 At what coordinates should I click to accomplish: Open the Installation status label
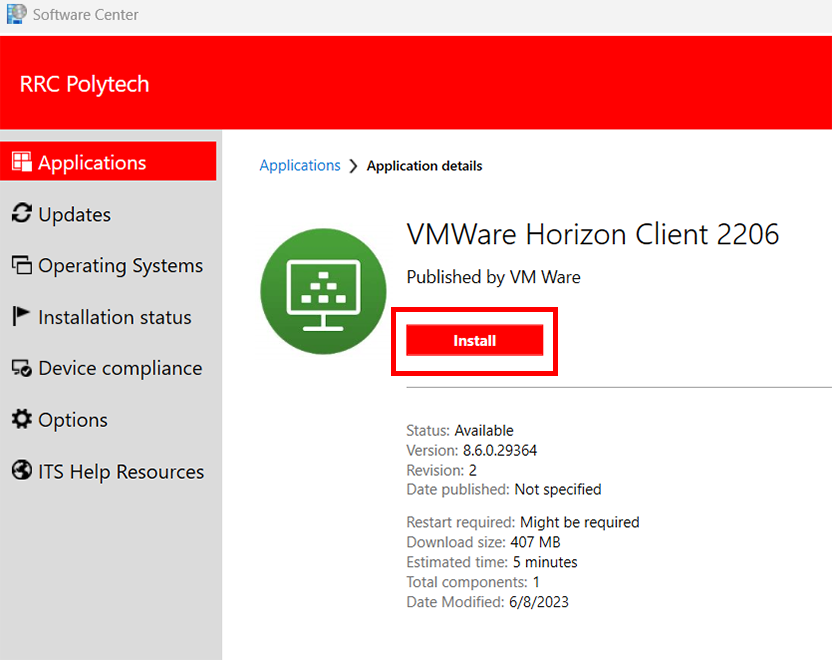(x=114, y=317)
